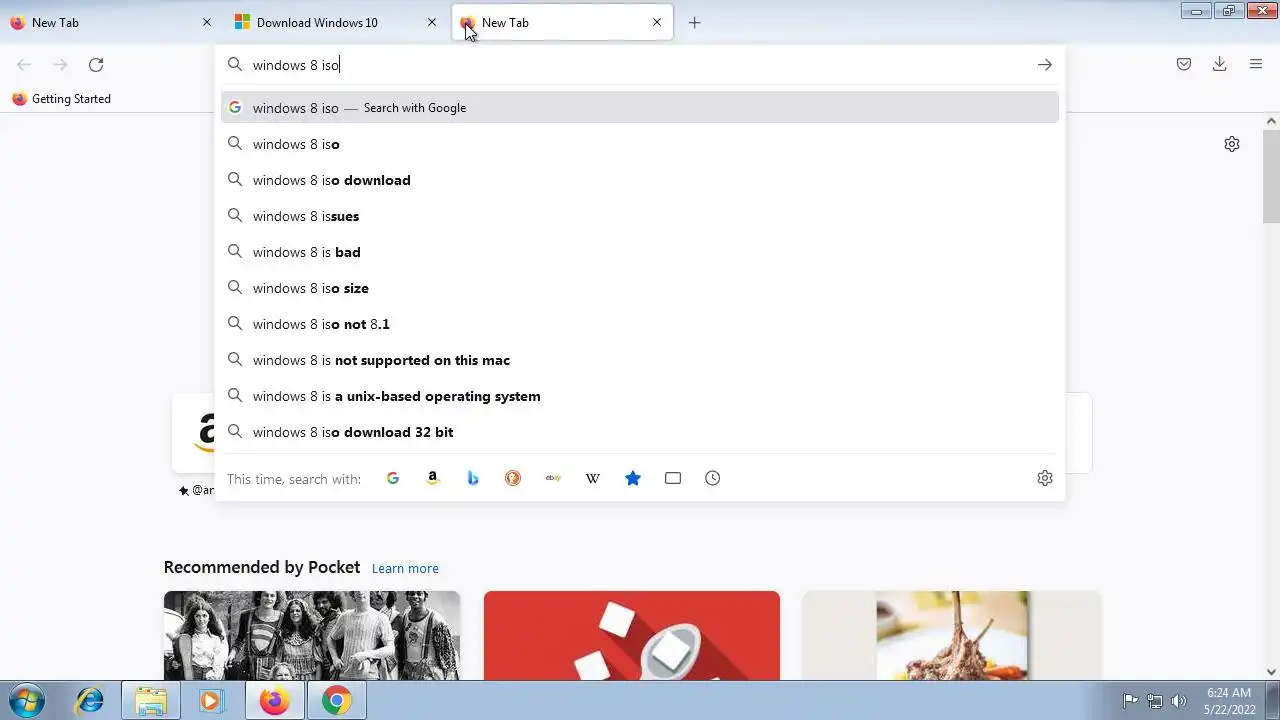Search this time with eBay icon
1280x720 pixels.
coord(553,478)
